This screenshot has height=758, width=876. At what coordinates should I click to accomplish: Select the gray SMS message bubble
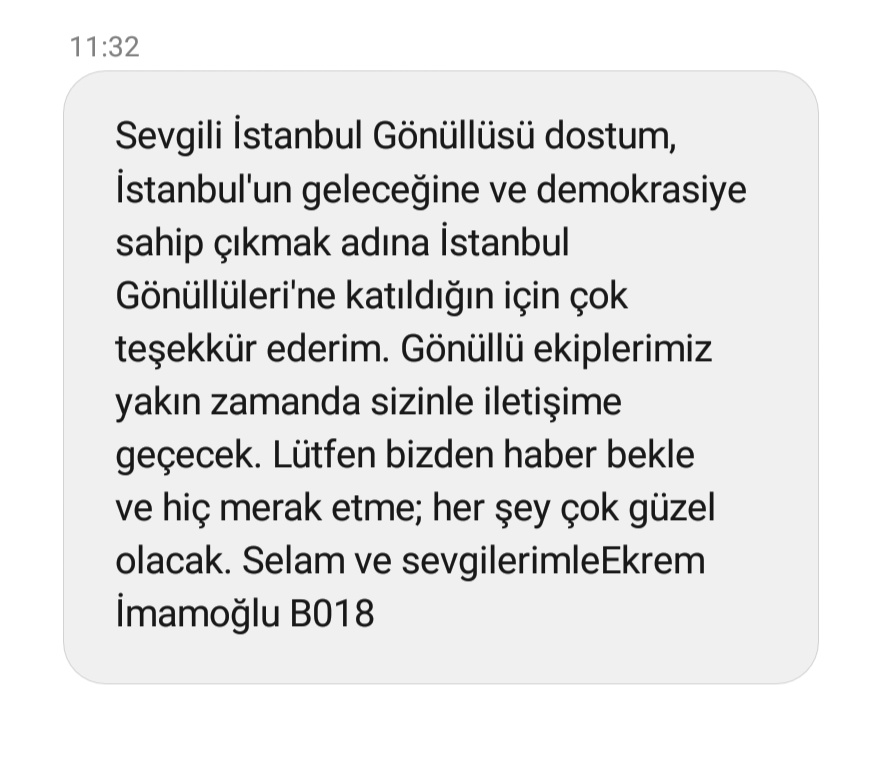pyautogui.click(x=441, y=377)
